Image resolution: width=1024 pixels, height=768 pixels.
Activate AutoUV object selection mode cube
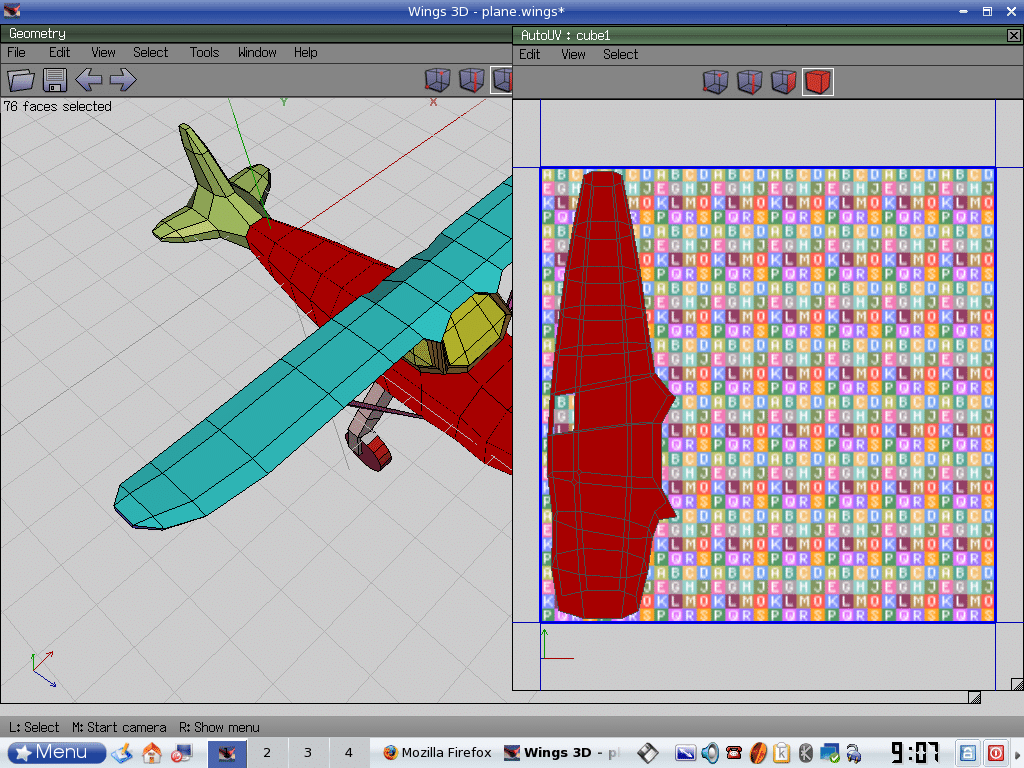click(x=818, y=82)
